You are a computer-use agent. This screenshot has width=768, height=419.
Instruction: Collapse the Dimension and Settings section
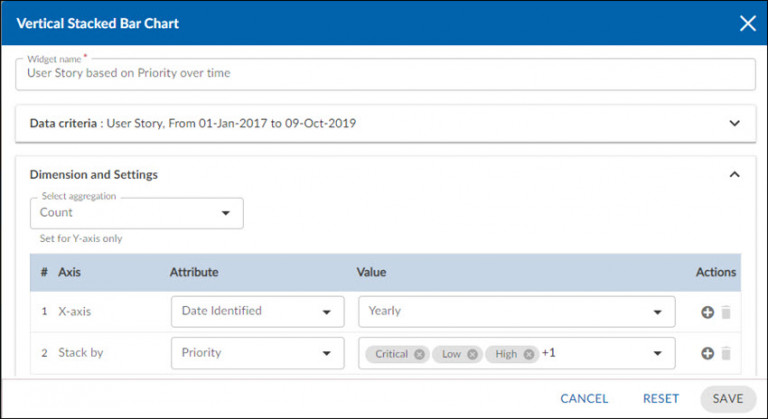pyautogui.click(x=735, y=174)
